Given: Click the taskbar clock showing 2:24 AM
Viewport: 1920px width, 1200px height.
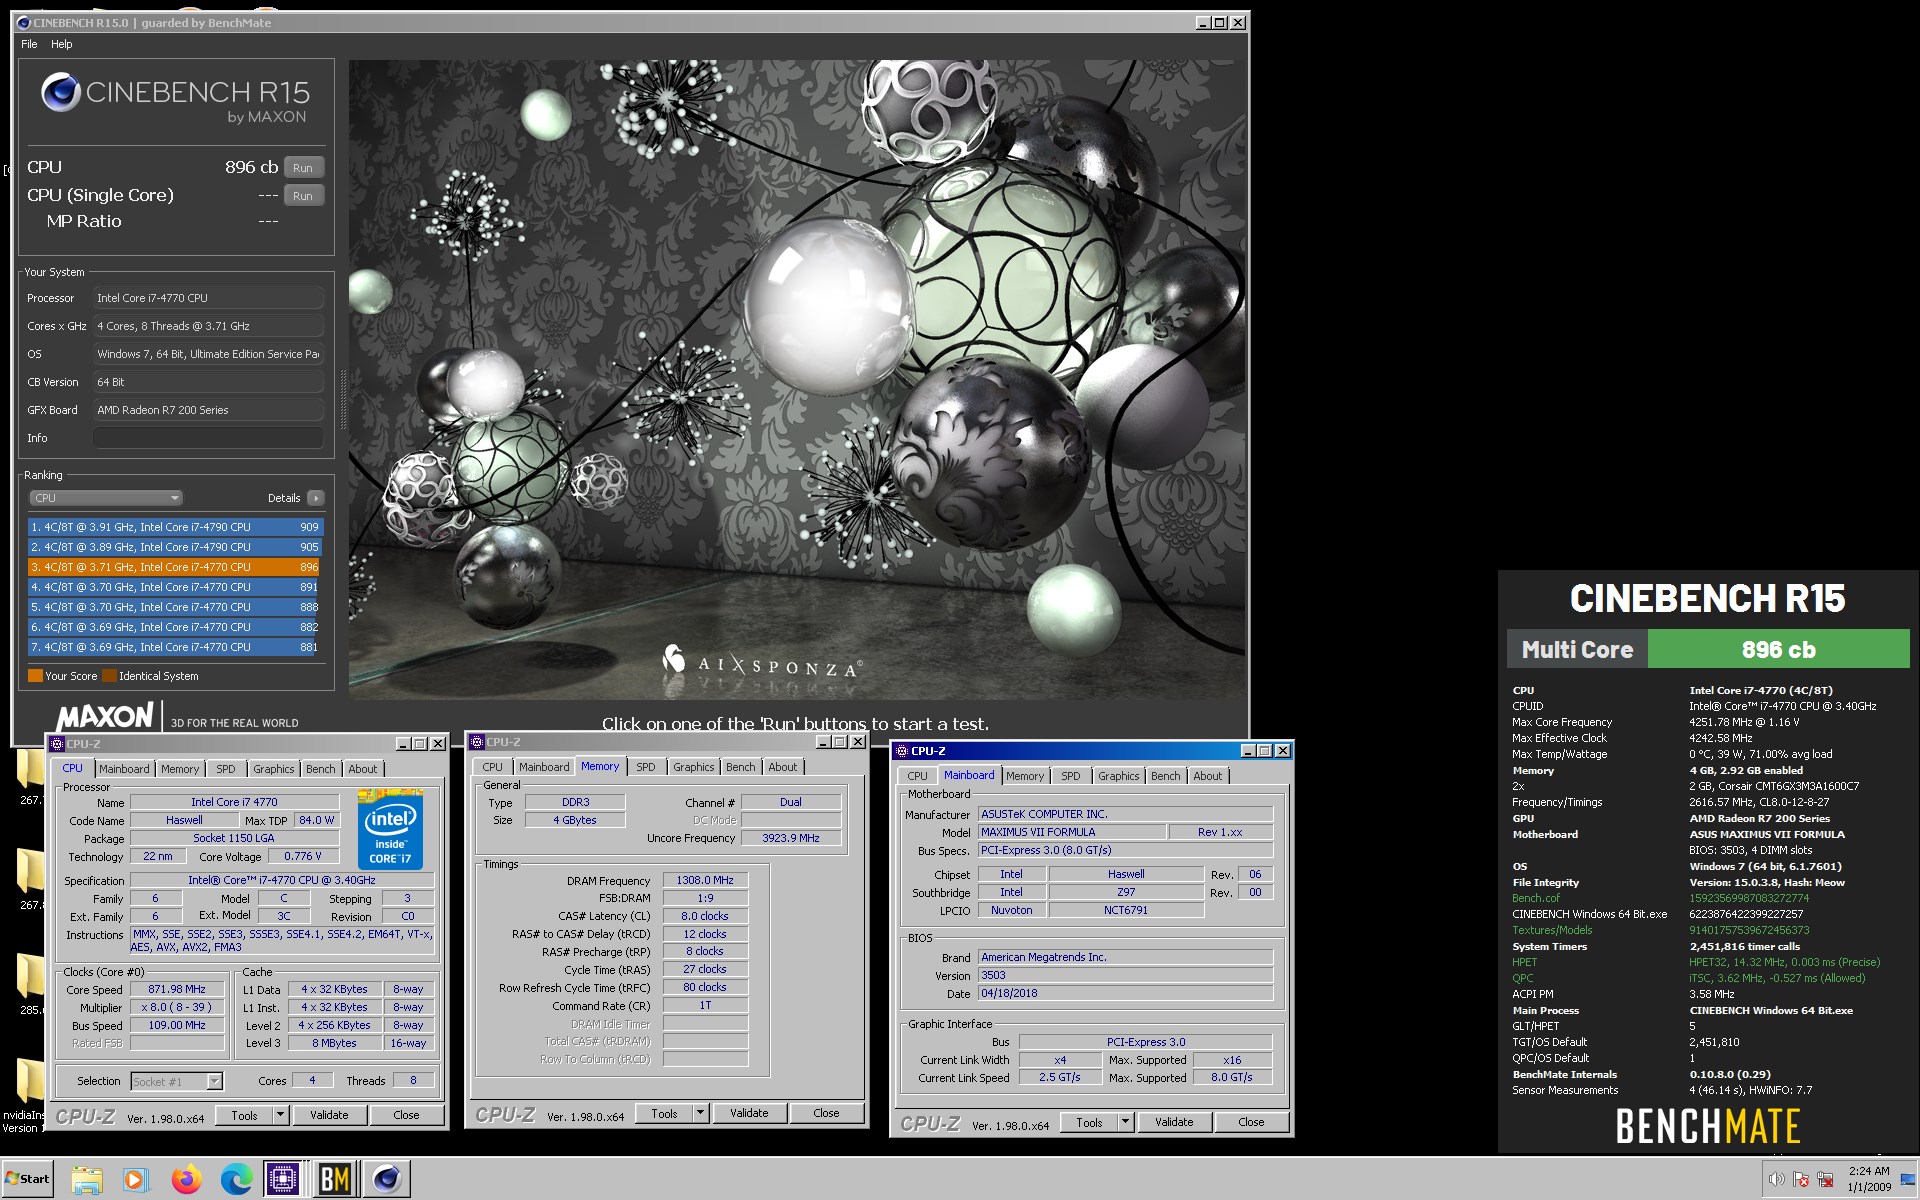Looking at the screenshot, I should [1869, 1179].
